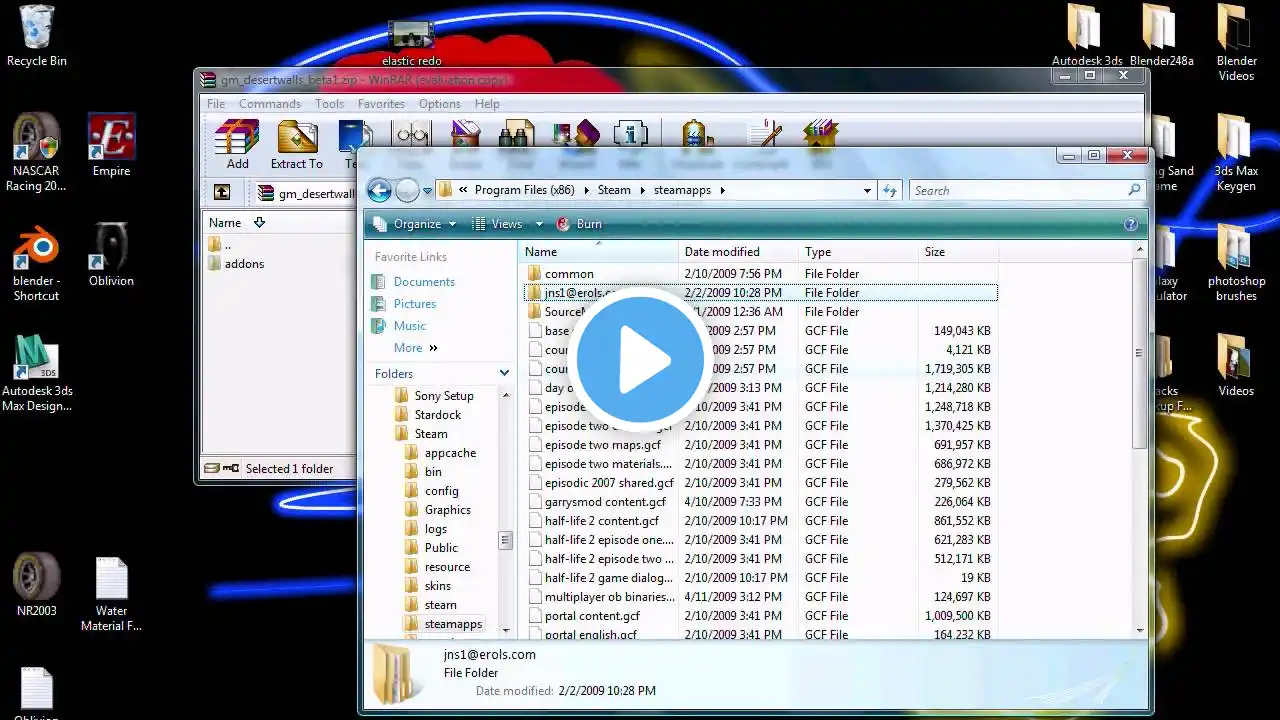This screenshot has height=720, width=1280.
Task: Click the Explorer Back navigation button
Action: pyautogui.click(x=379, y=190)
